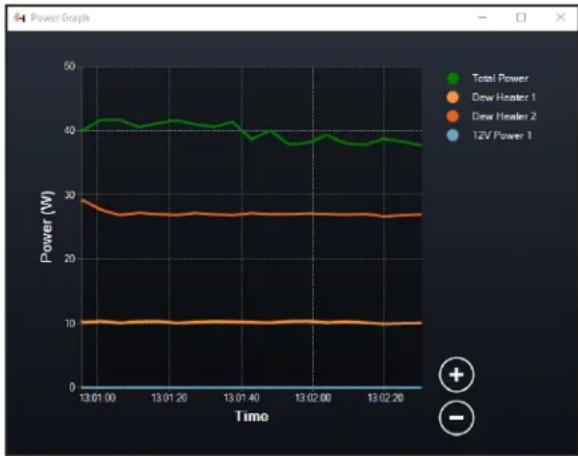578x456 pixels.
Task: Click the dark orange Dew Heater 2 legend dot
Action: [x=453, y=116]
